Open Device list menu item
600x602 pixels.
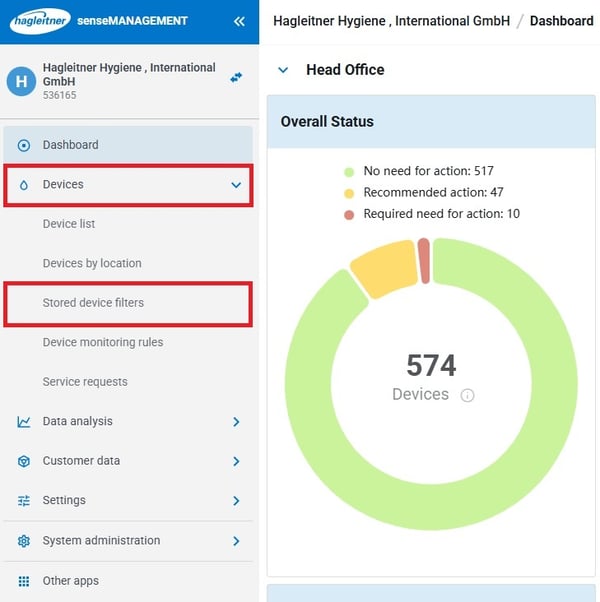pyautogui.click(x=69, y=224)
